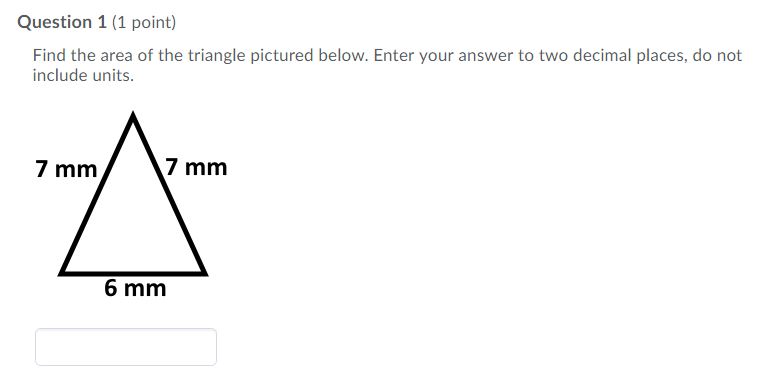Click the triangle's bottom-right vertex
Viewport: 781px width, 377px height.
pos(203,272)
